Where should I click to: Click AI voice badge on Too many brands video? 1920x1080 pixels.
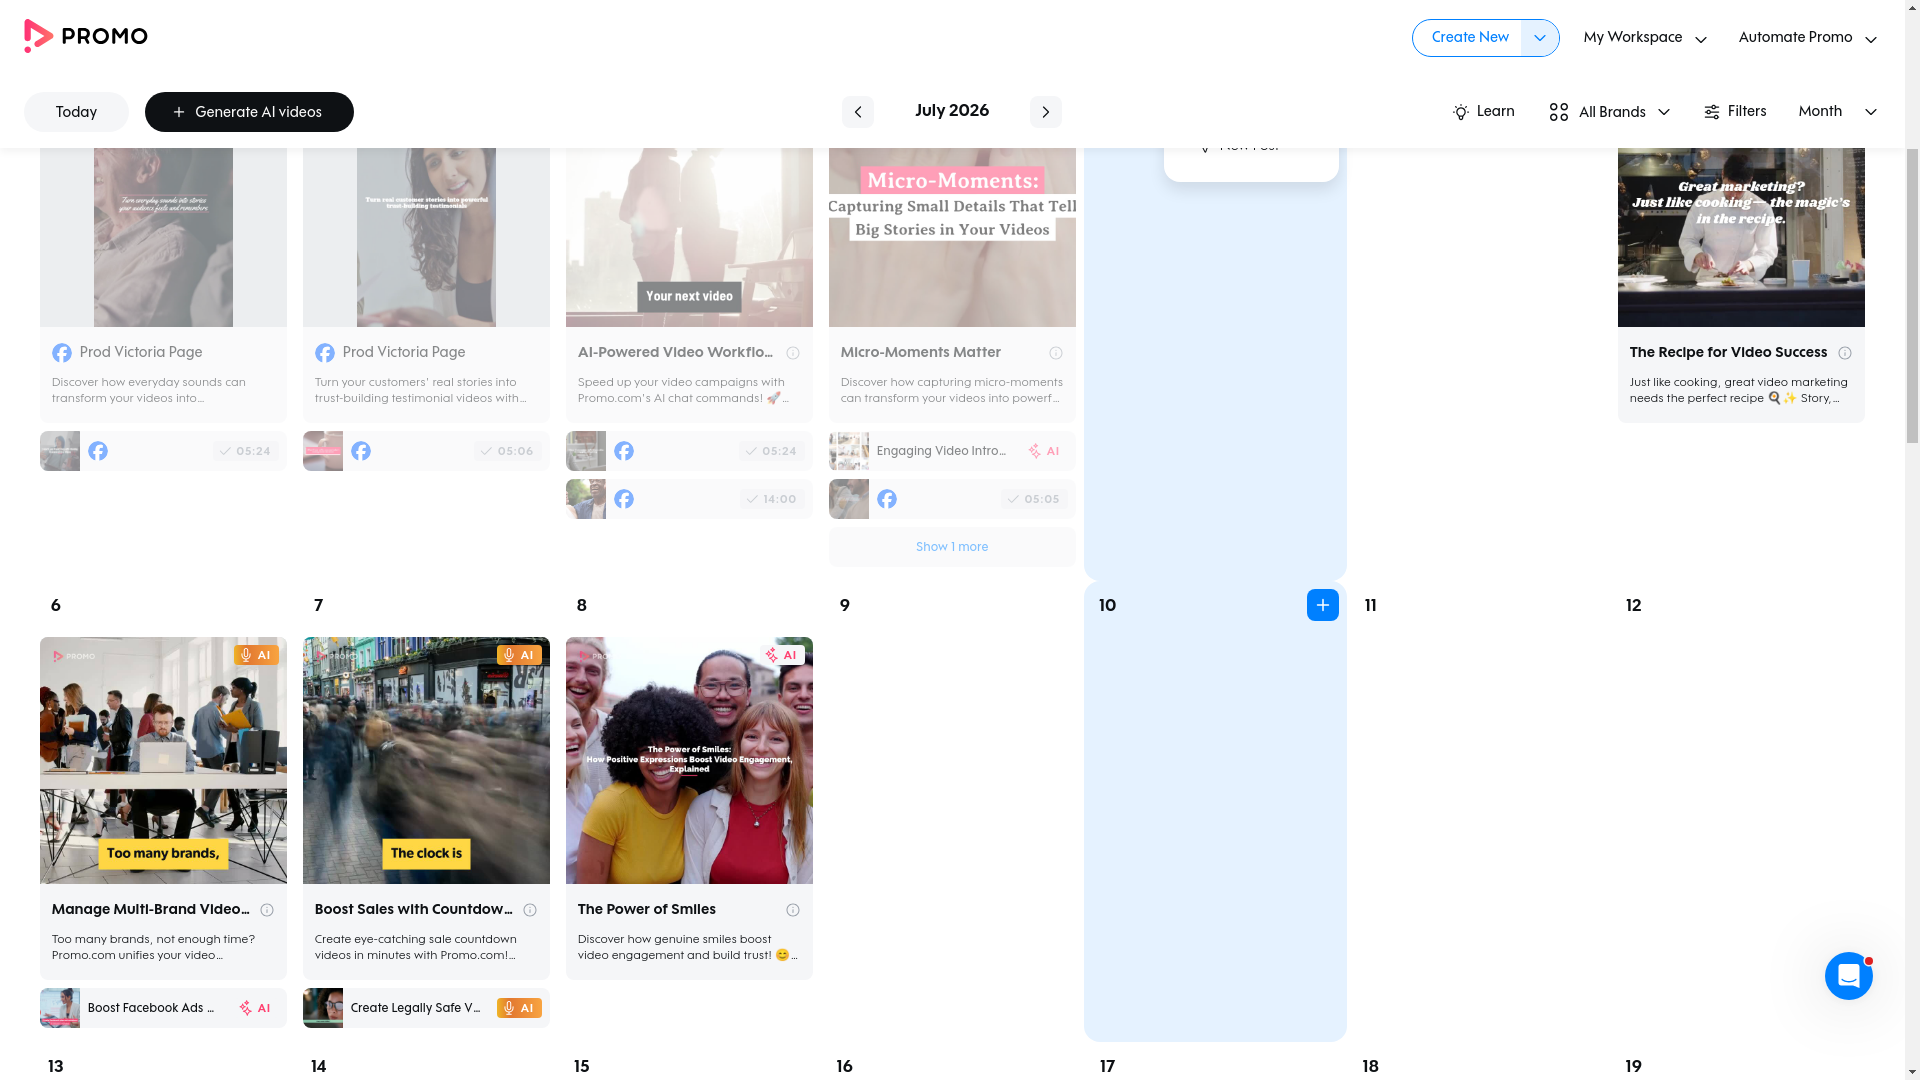[256, 655]
